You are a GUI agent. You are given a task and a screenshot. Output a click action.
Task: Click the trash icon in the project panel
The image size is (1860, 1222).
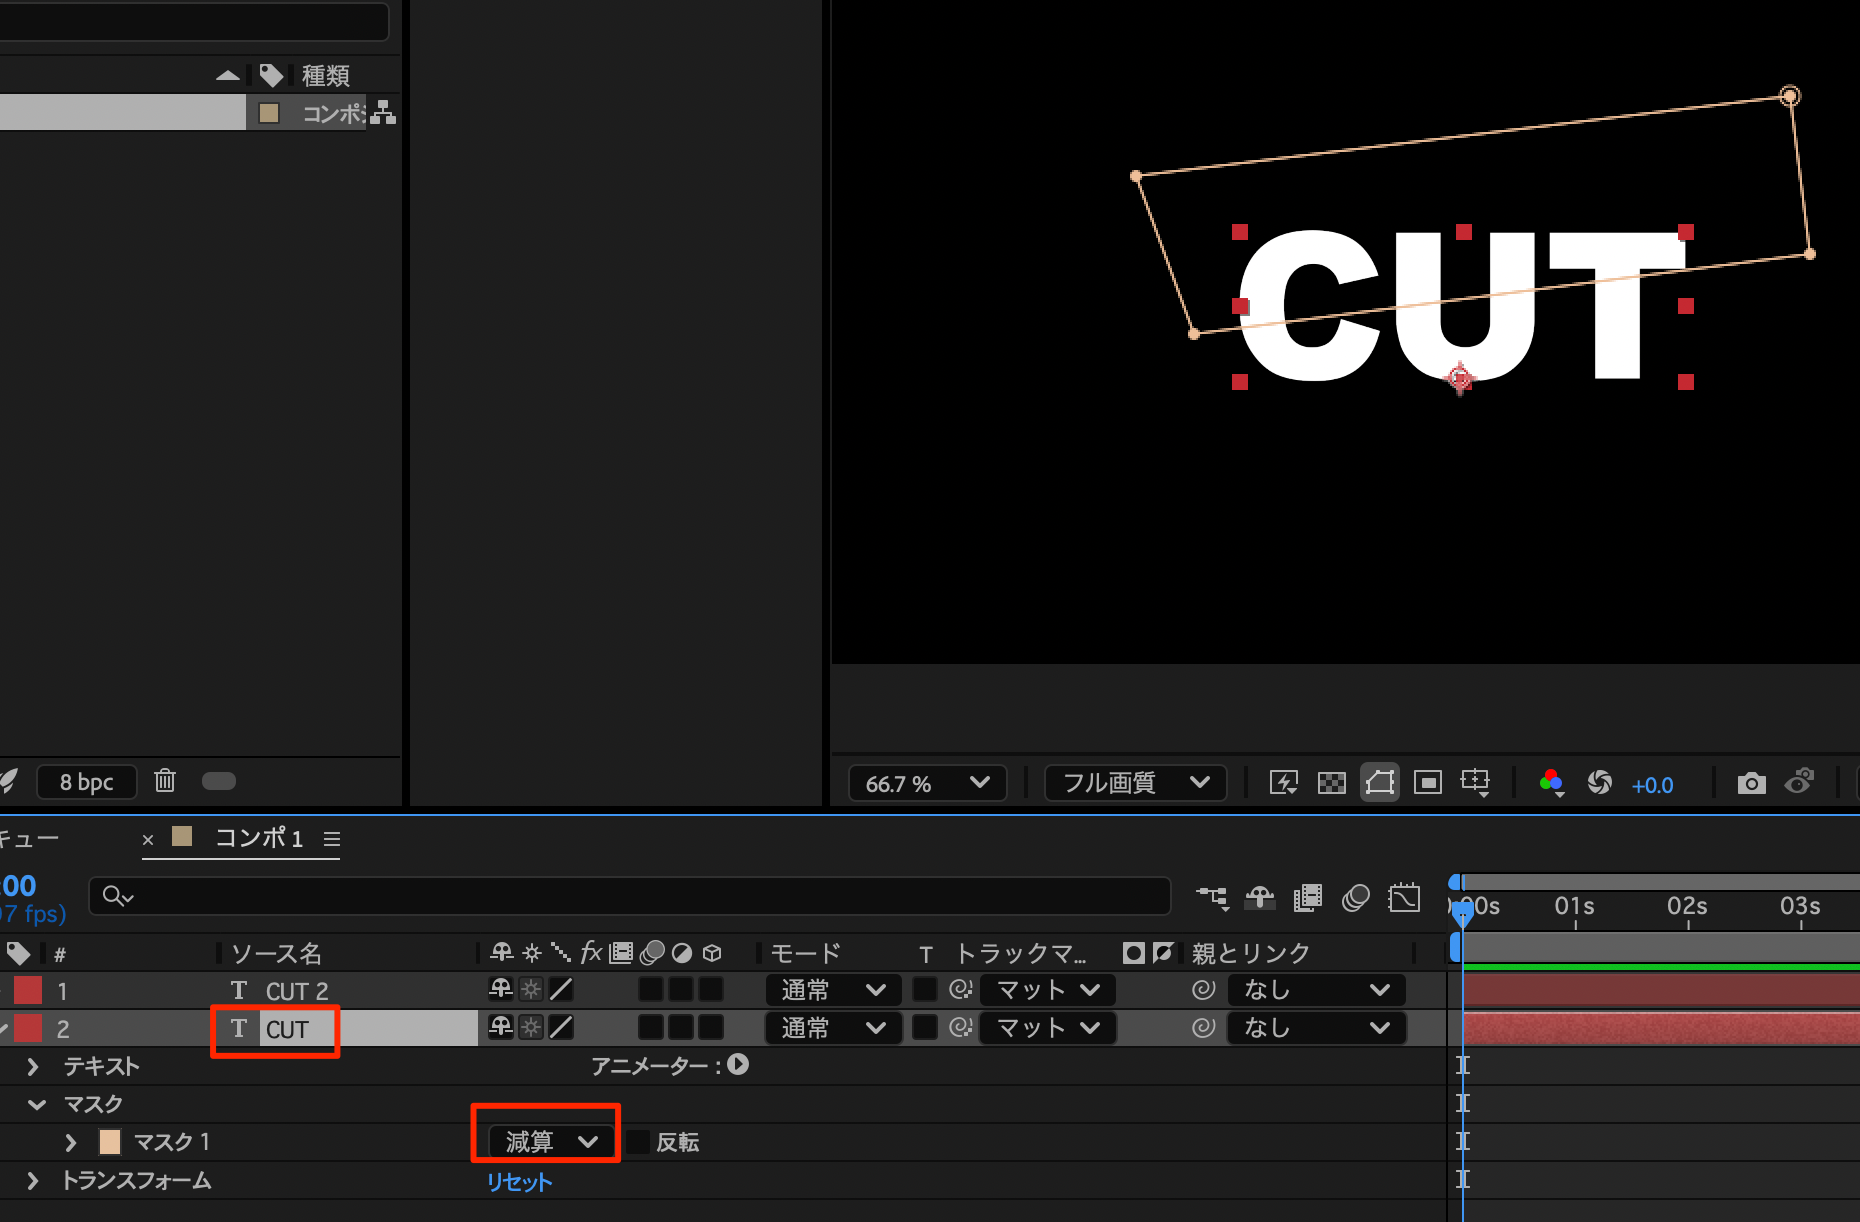[x=165, y=781]
